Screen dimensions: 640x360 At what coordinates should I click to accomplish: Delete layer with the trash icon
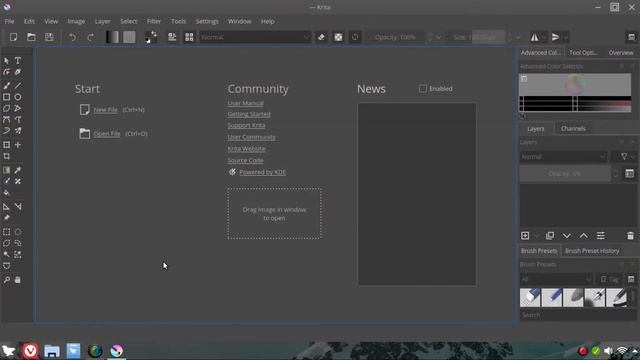[x=631, y=236]
